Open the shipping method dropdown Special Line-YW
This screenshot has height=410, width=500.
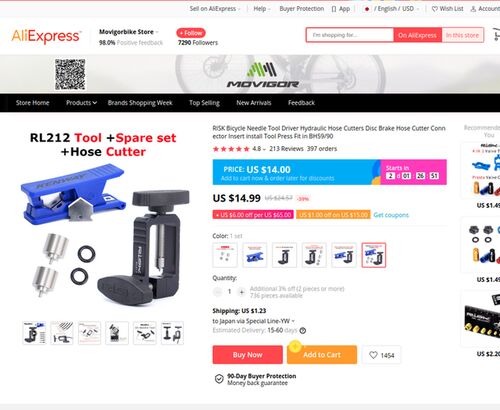tap(254, 321)
